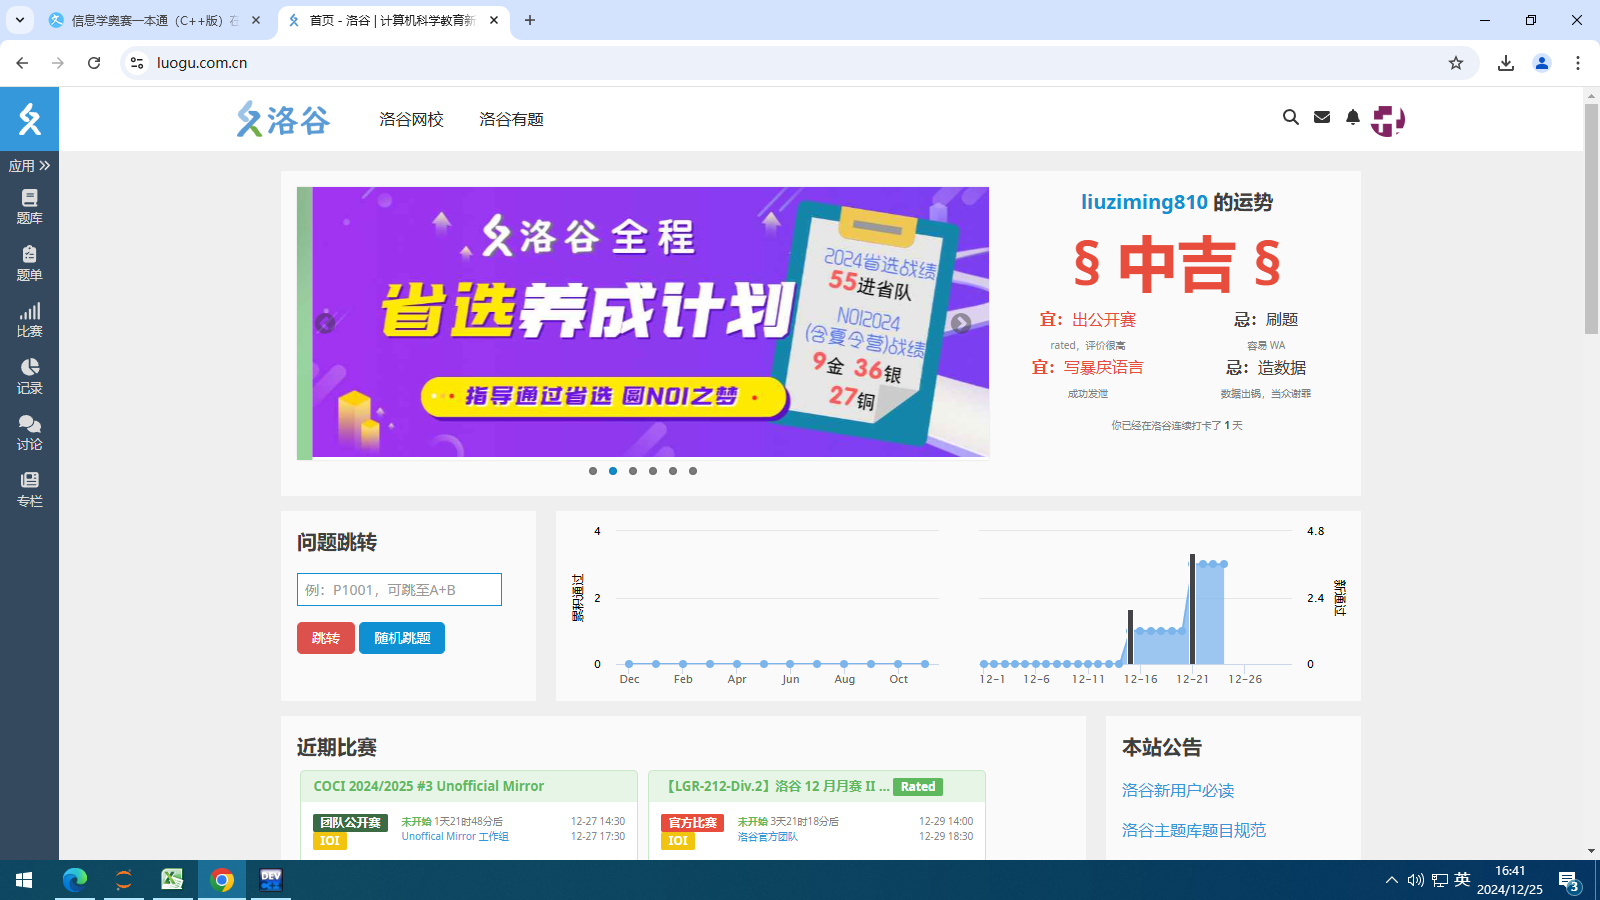The image size is (1600, 900).
Task: Open the 比赛 contests page in sidebar
Action: point(29,320)
